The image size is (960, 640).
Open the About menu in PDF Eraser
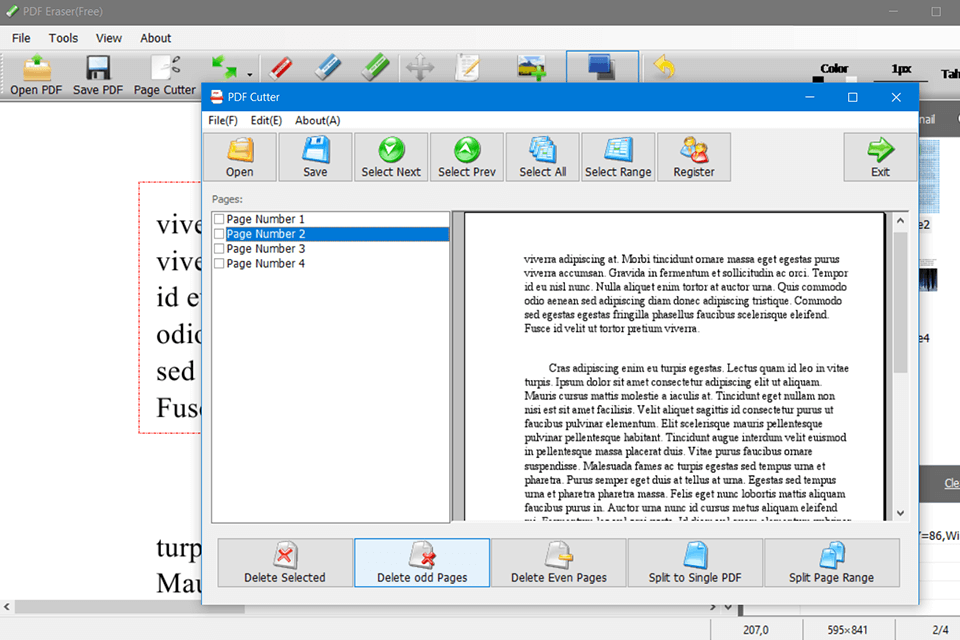156,38
